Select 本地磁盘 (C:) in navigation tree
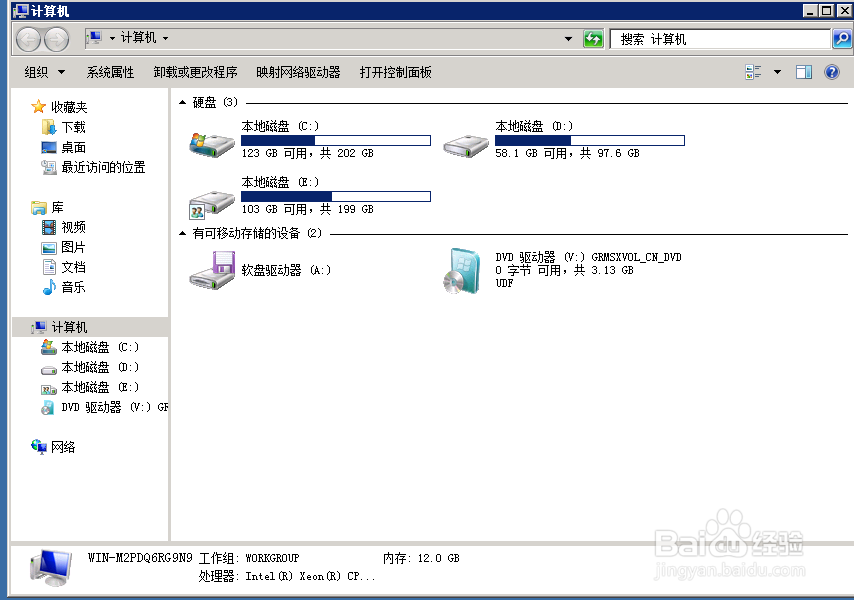This screenshot has height=600, width=854. [x=100, y=347]
